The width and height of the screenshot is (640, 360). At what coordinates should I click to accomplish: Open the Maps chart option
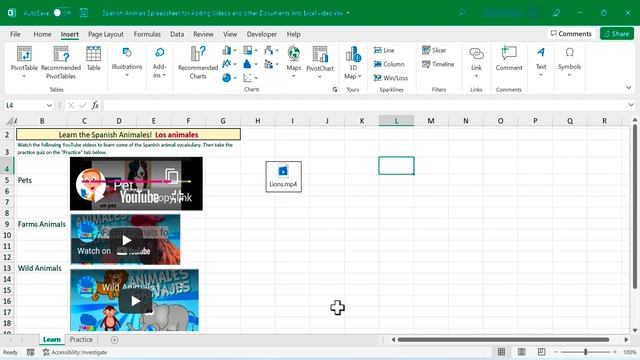[x=293, y=61]
